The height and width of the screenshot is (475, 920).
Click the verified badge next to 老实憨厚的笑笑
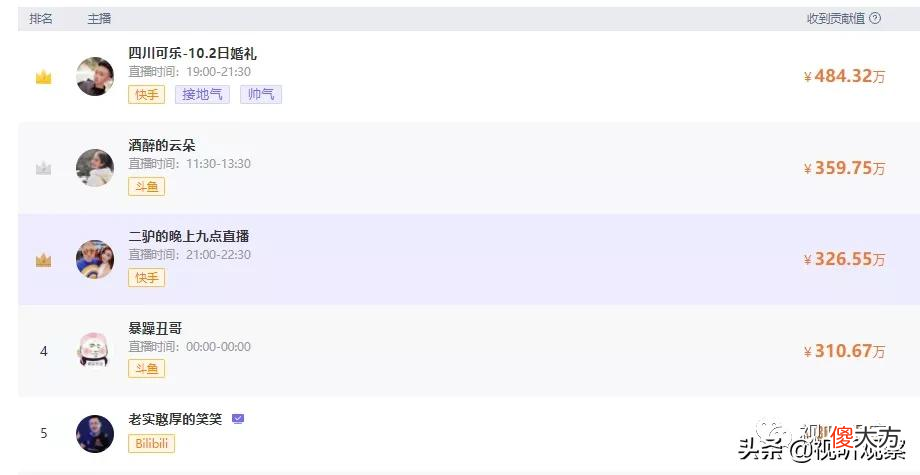[x=238, y=419]
